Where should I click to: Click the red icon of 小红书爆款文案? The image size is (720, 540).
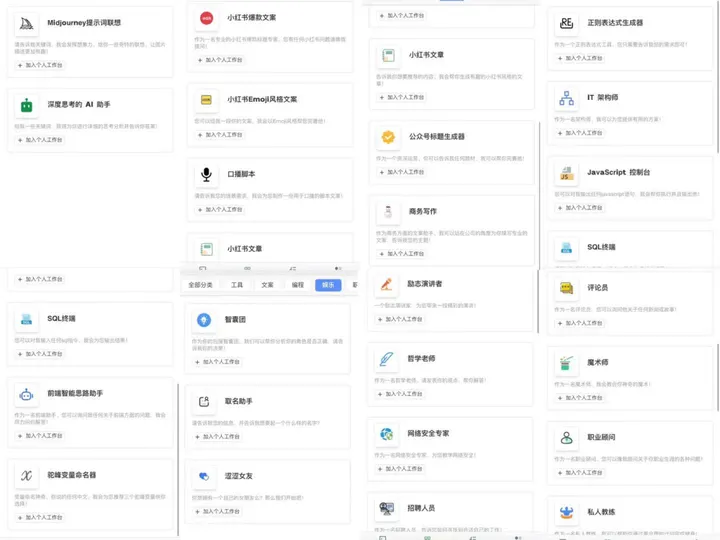[207, 18]
